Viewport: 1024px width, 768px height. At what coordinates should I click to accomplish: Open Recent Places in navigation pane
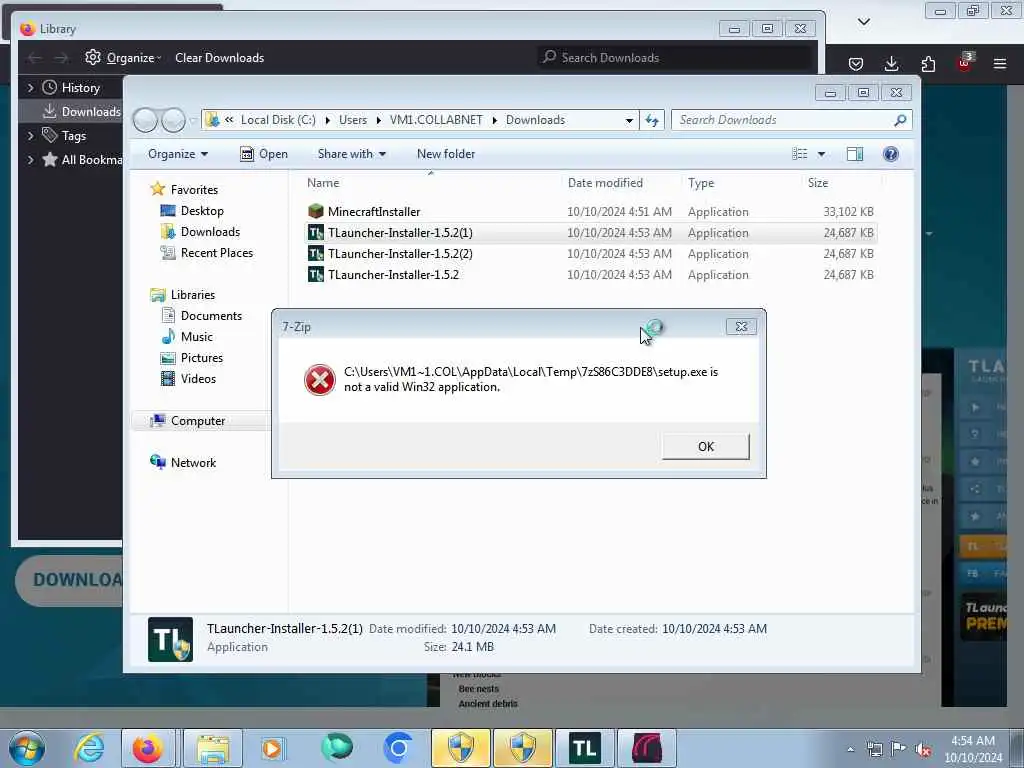click(216, 253)
